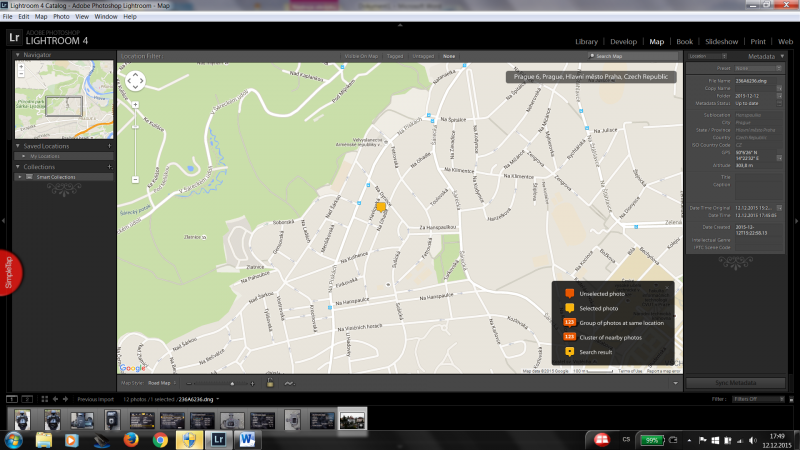Select the Visible On Map filter
This screenshot has height=450, width=800.
point(361,56)
